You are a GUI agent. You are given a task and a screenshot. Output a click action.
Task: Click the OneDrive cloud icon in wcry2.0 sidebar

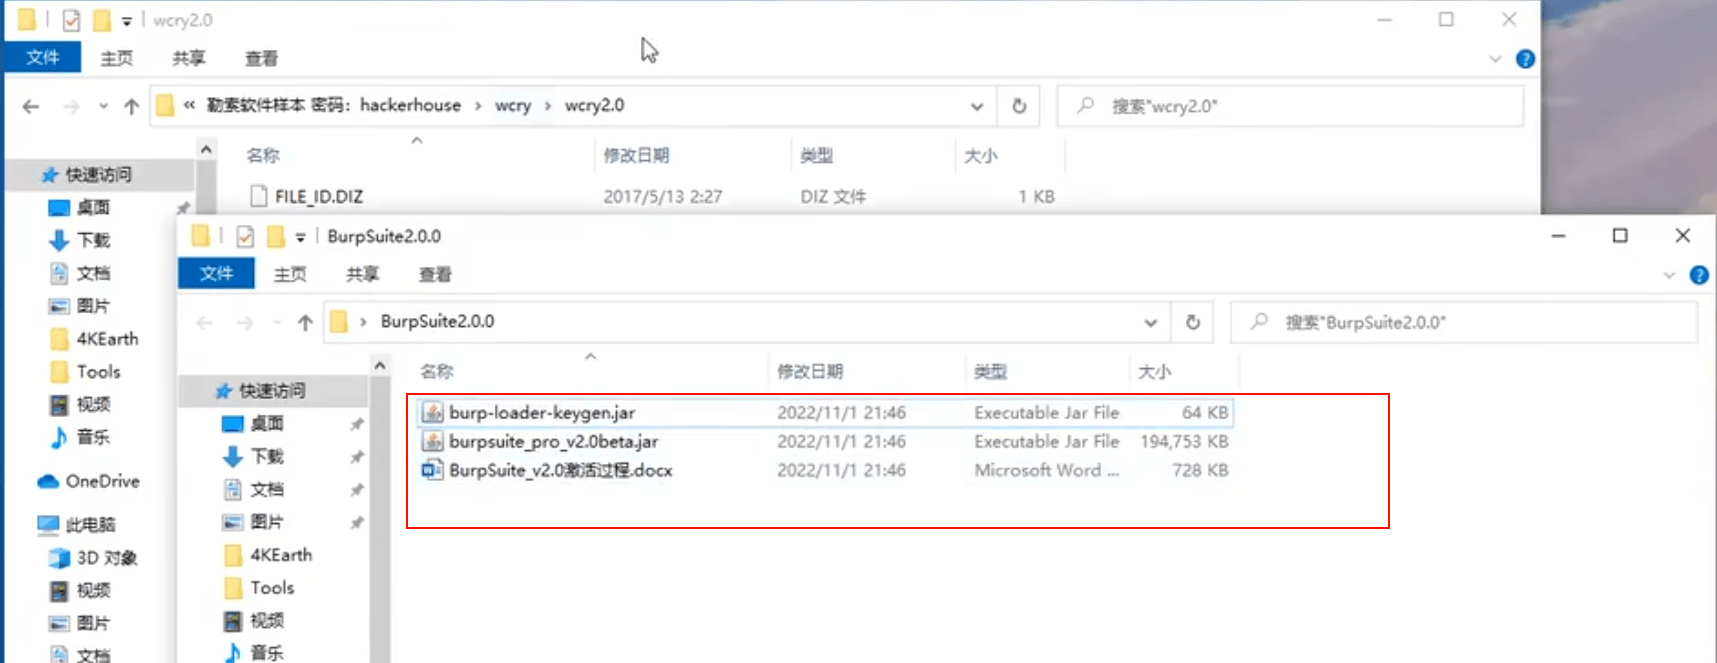(48, 481)
